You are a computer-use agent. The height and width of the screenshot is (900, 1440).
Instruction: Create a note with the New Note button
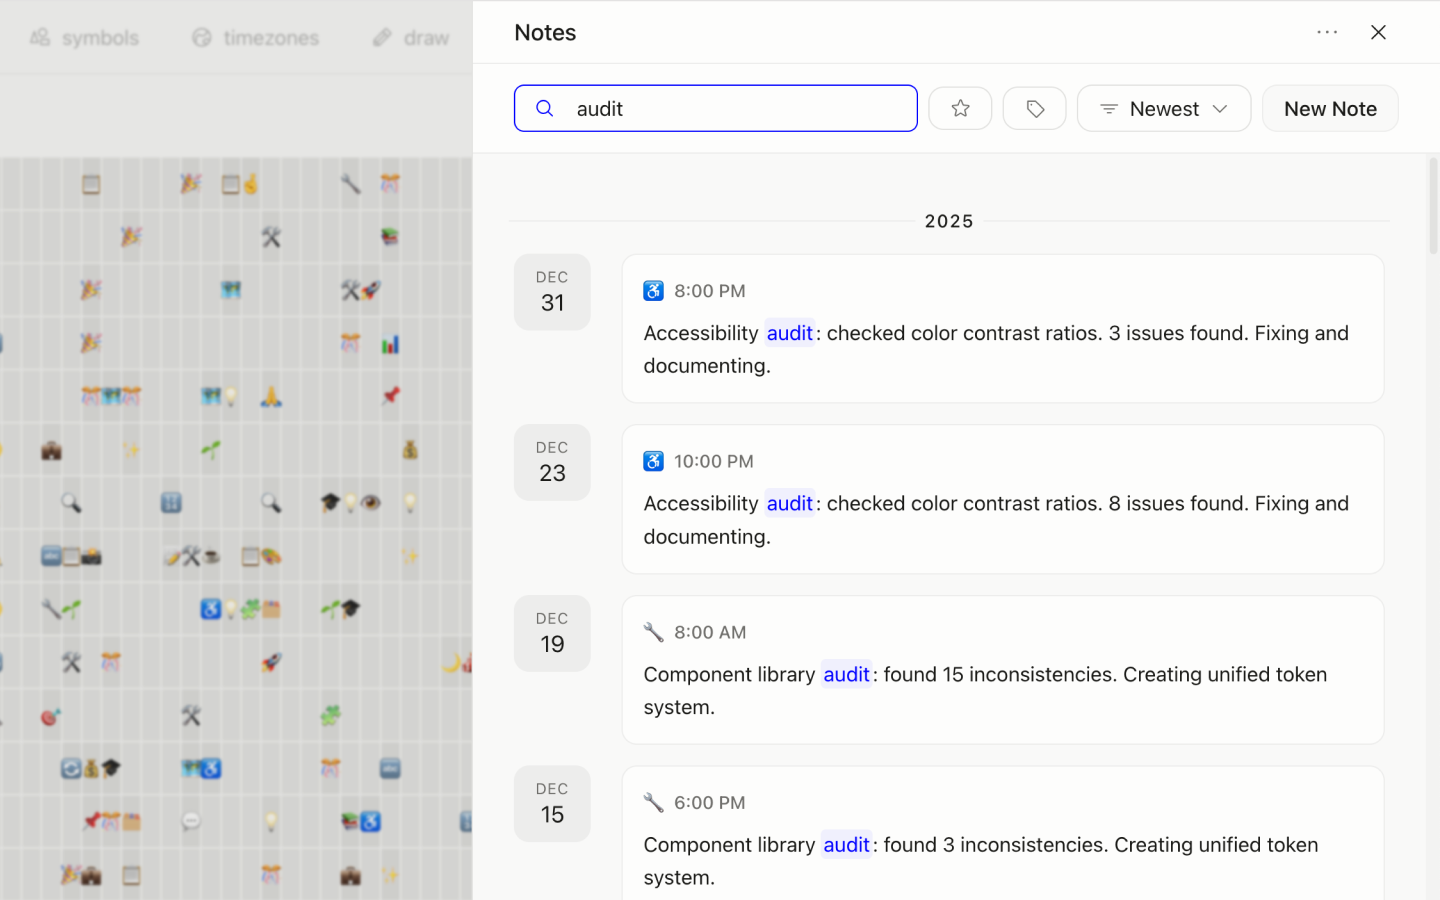coord(1330,108)
